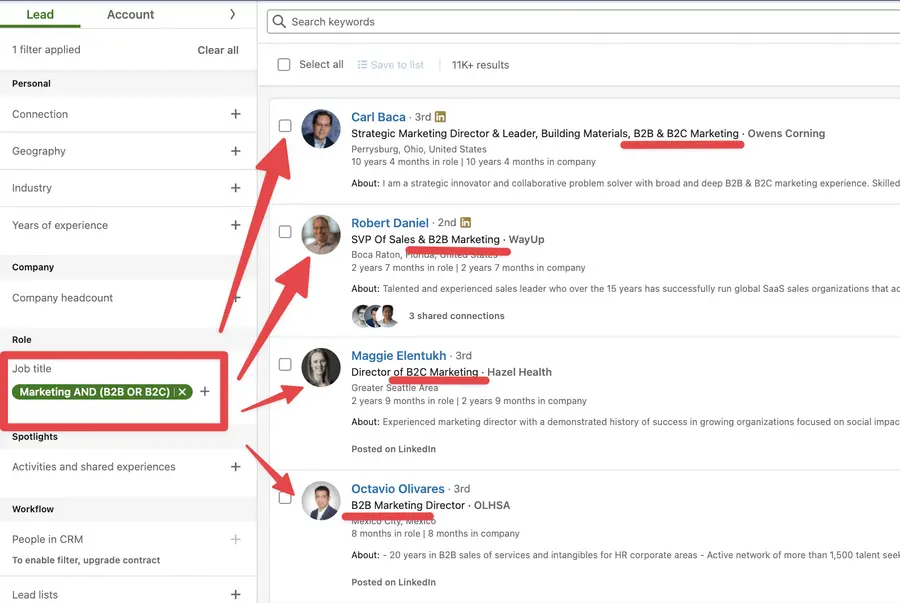Expand the Geography filter
The height and width of the screenshot is (603, 900).
click(236, 151)
